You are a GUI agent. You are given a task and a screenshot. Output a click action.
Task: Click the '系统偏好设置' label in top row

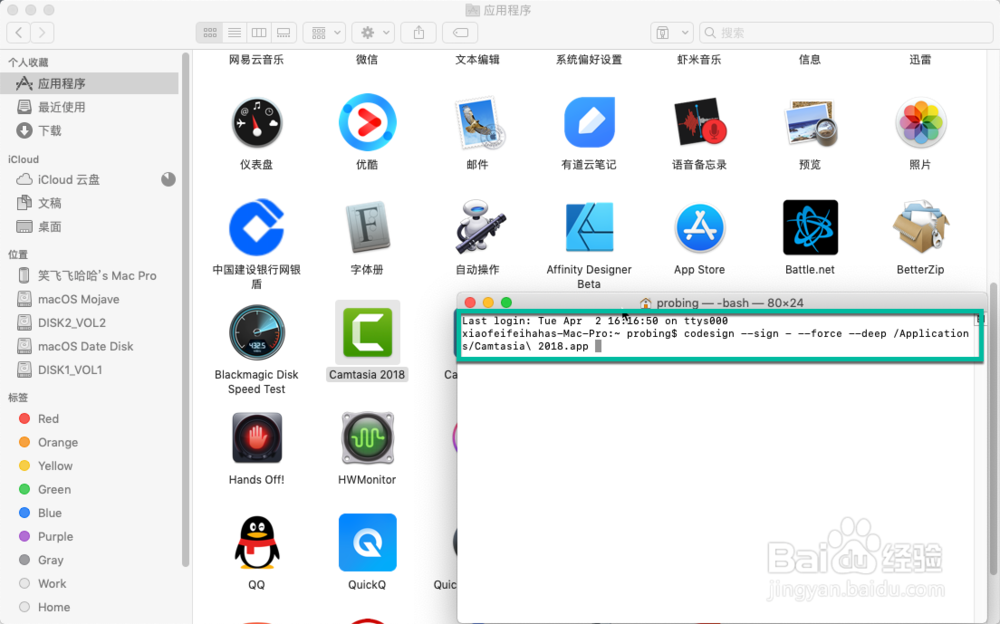589,59
